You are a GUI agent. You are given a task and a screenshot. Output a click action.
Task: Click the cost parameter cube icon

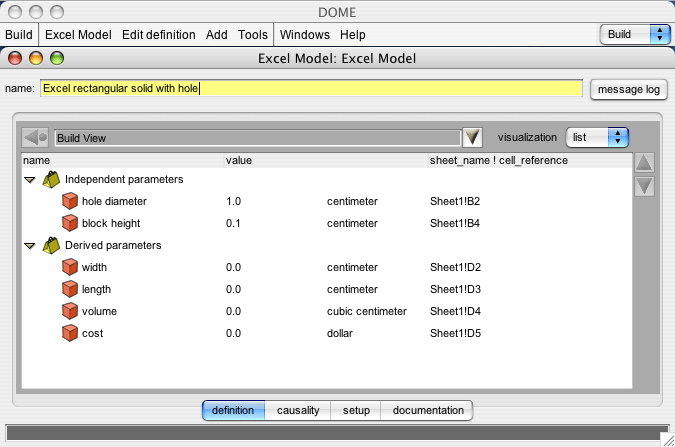pyautogui.click(x=70, y=333)
